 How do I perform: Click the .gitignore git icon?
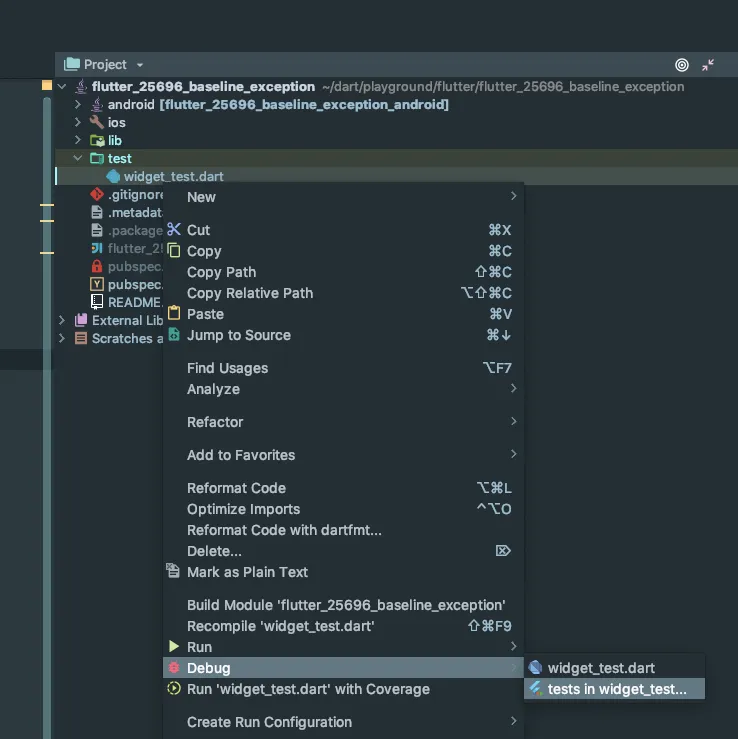point(97,194)
